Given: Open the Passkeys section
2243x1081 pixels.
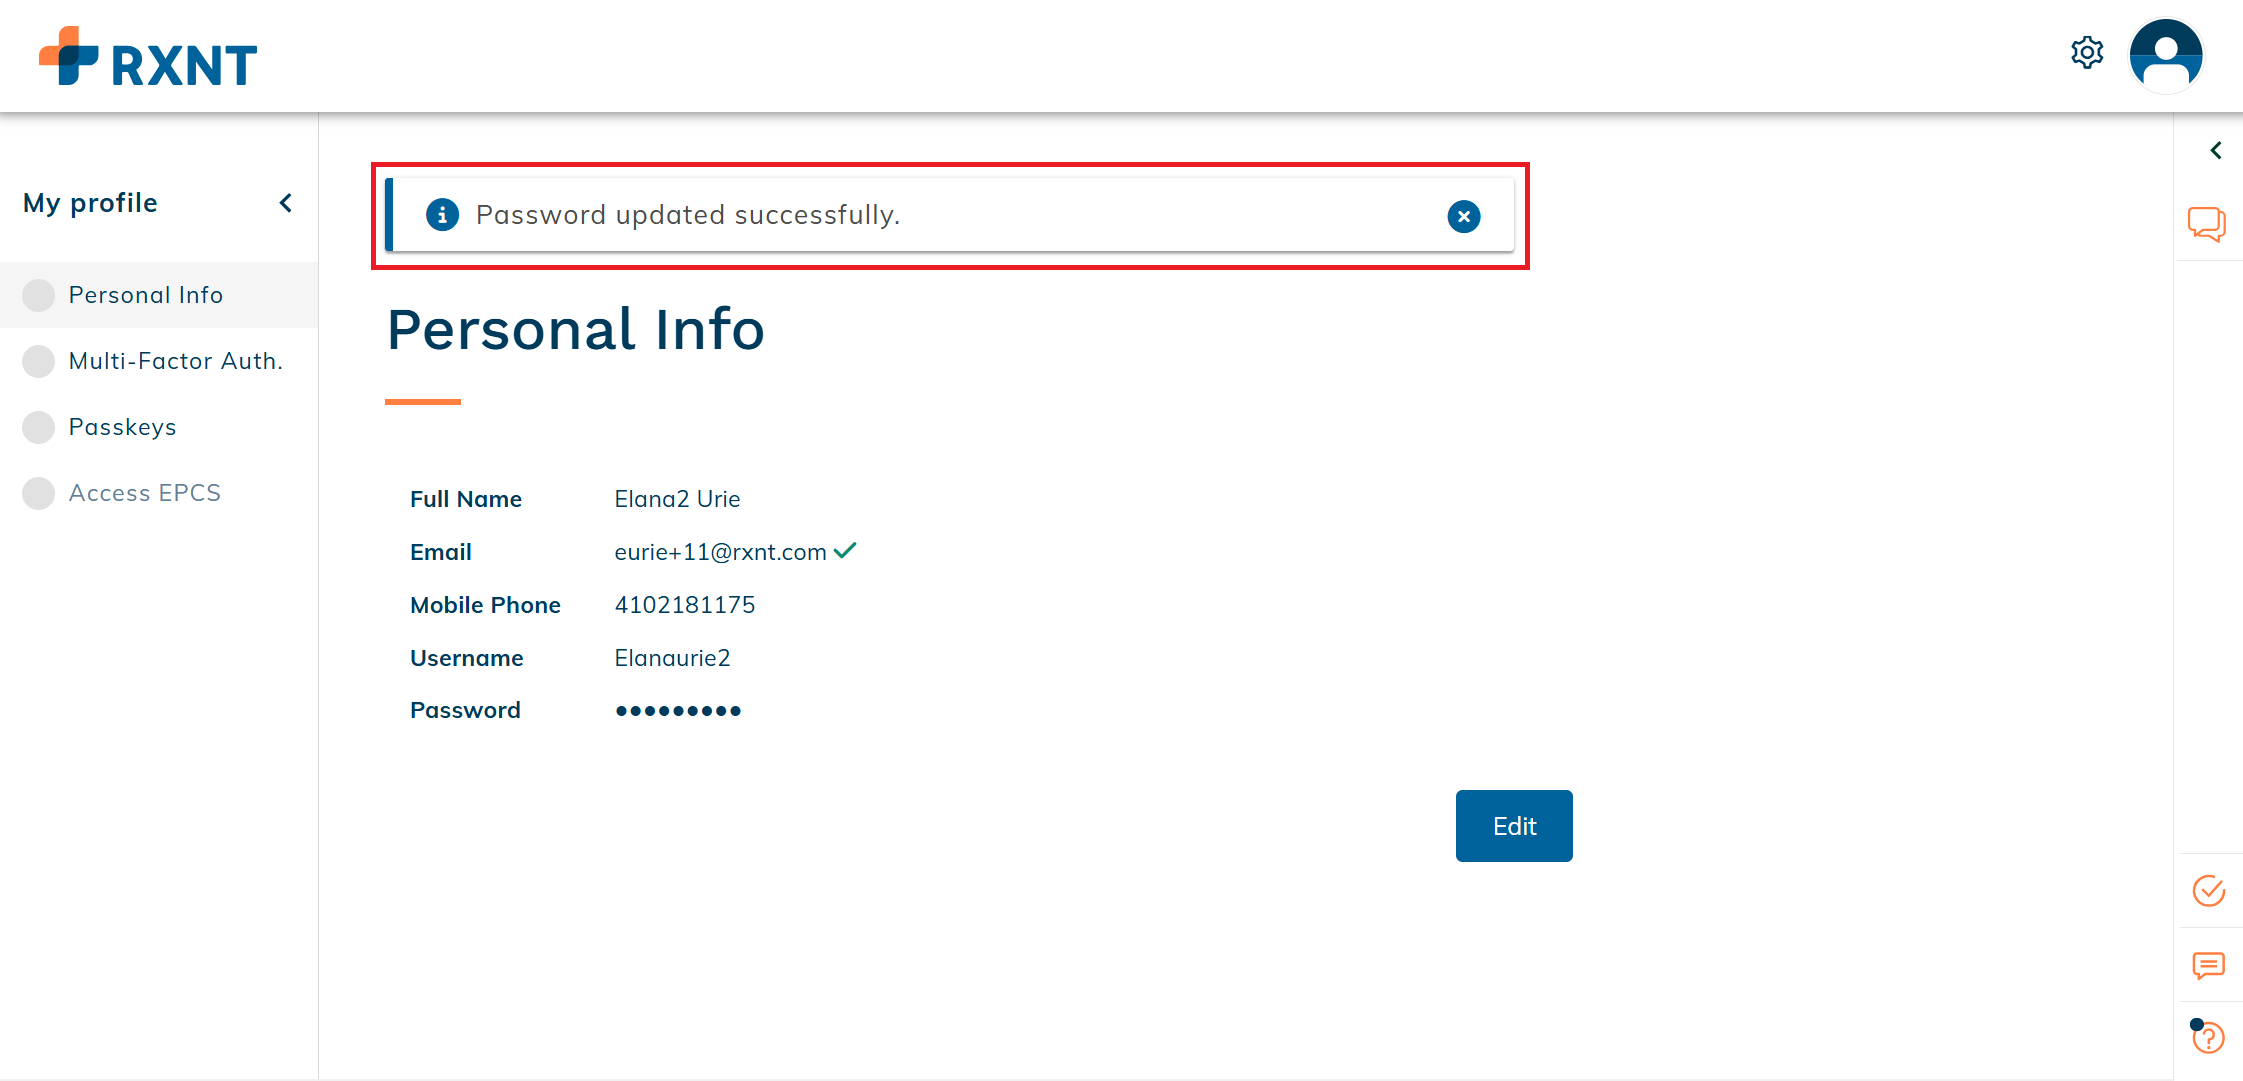Looking at the screenshot, I should 123,427.
